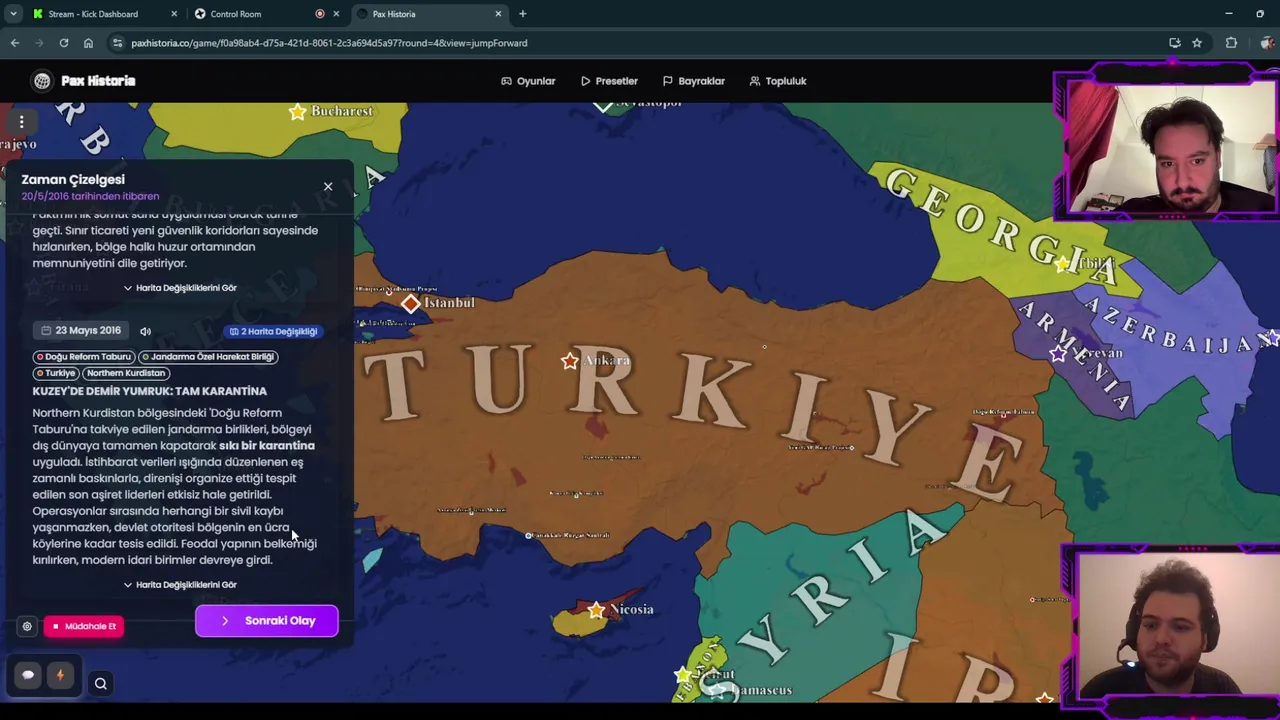Expand Harita Değişikliklerini Gör below 23 Mayıs event
The width and height of the screenshot is (1280, 720).
[180, 585]
